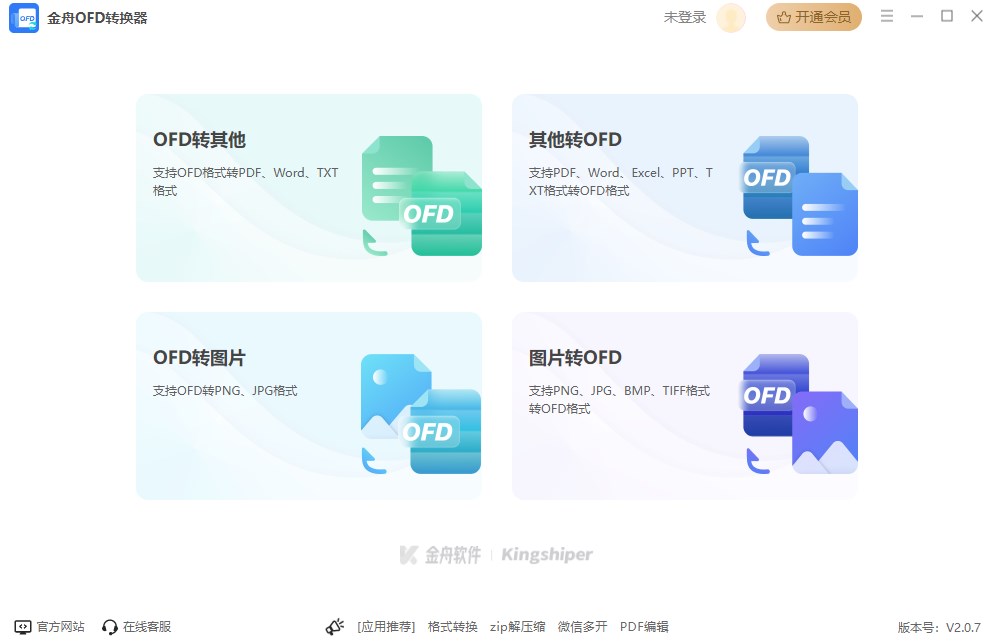Click the green OFD document icon in OFD转其他
Image resolution: width=987 pixels, height=643 pixels.
coord(422,196)
